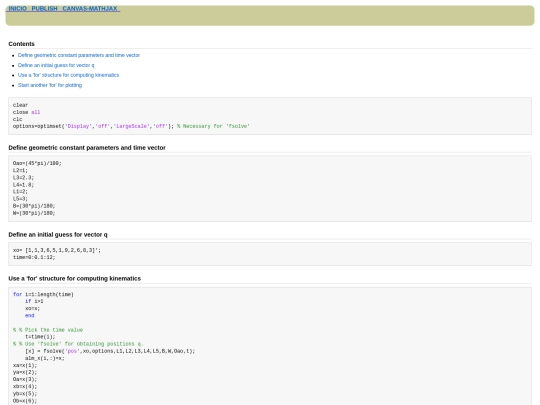Click code line 'xa=x(1);'

click(25, 365)
